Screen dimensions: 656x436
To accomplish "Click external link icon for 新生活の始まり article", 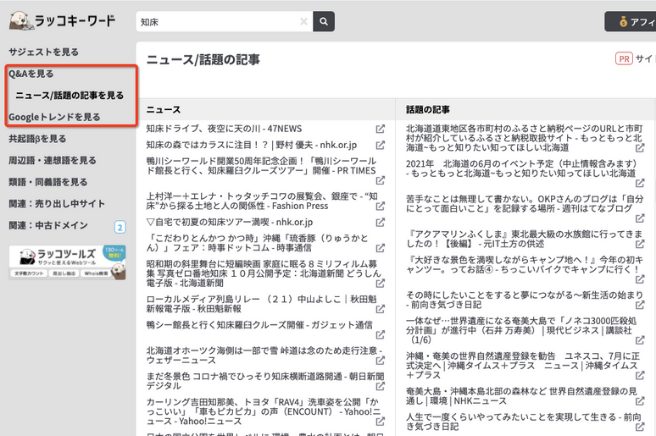I will [x=640, y=305].
